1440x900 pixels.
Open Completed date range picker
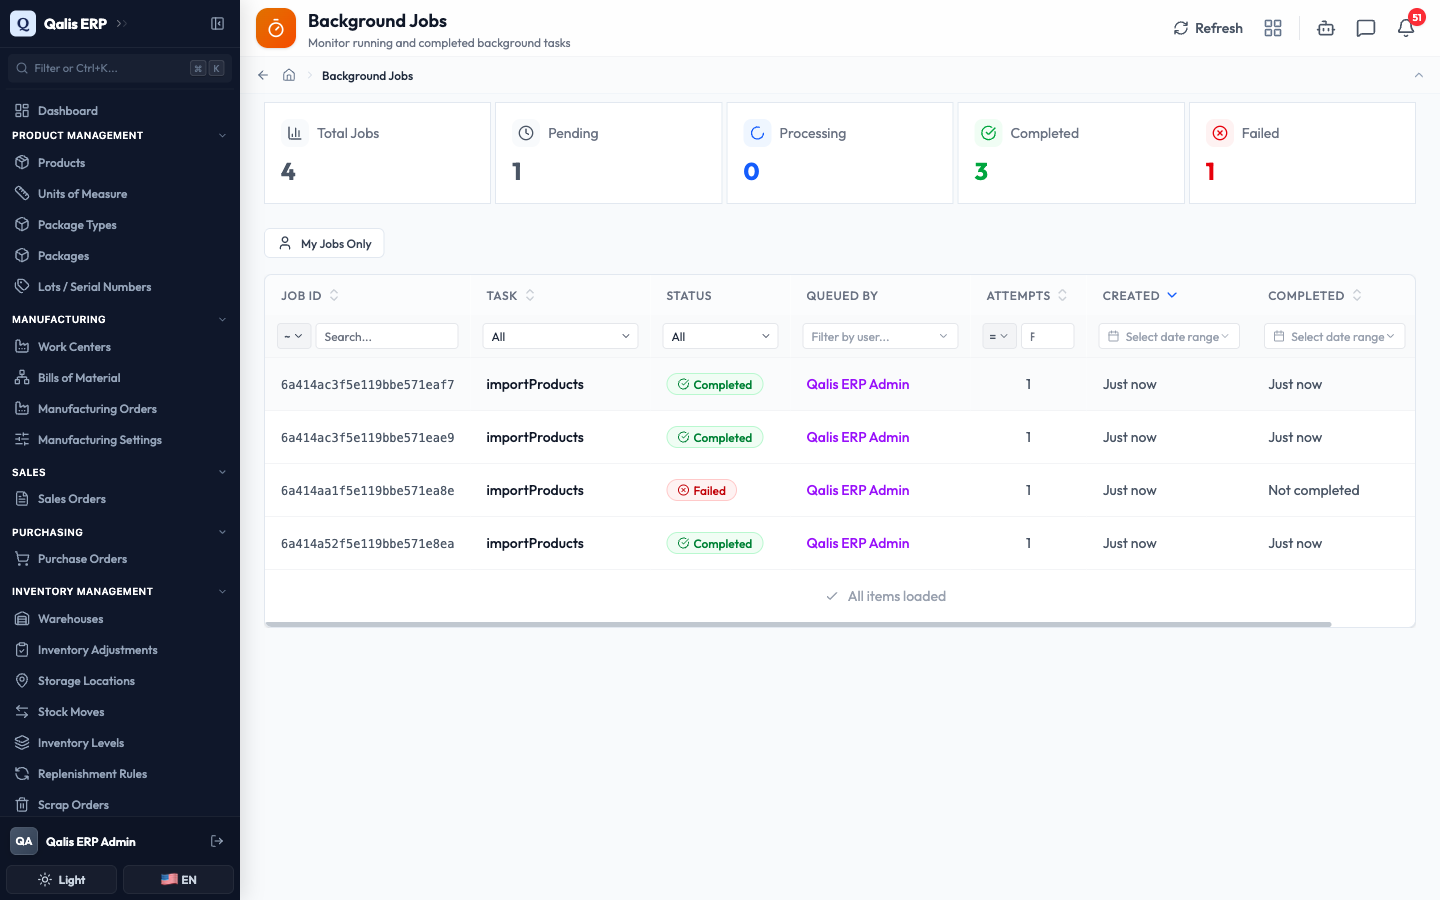click(1335, 337)
